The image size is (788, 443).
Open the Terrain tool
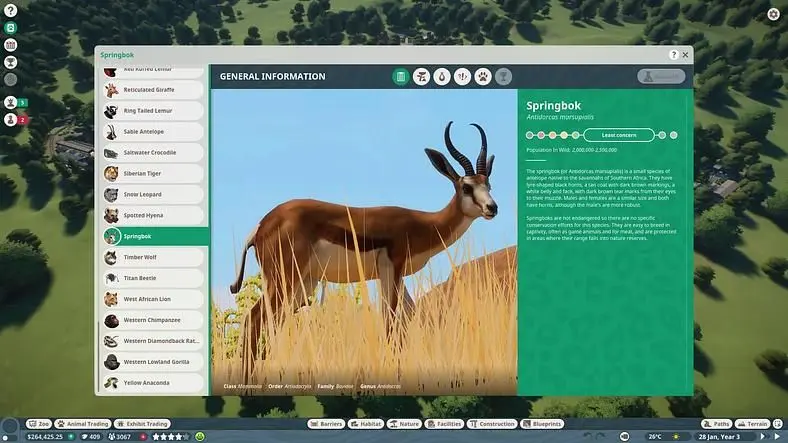tap(753, 424)
